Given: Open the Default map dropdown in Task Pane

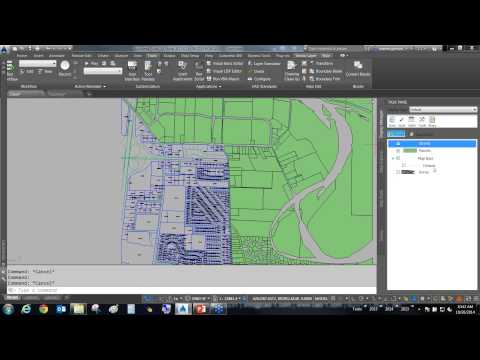Looking at the screenshot, I should tap(443, 109).
